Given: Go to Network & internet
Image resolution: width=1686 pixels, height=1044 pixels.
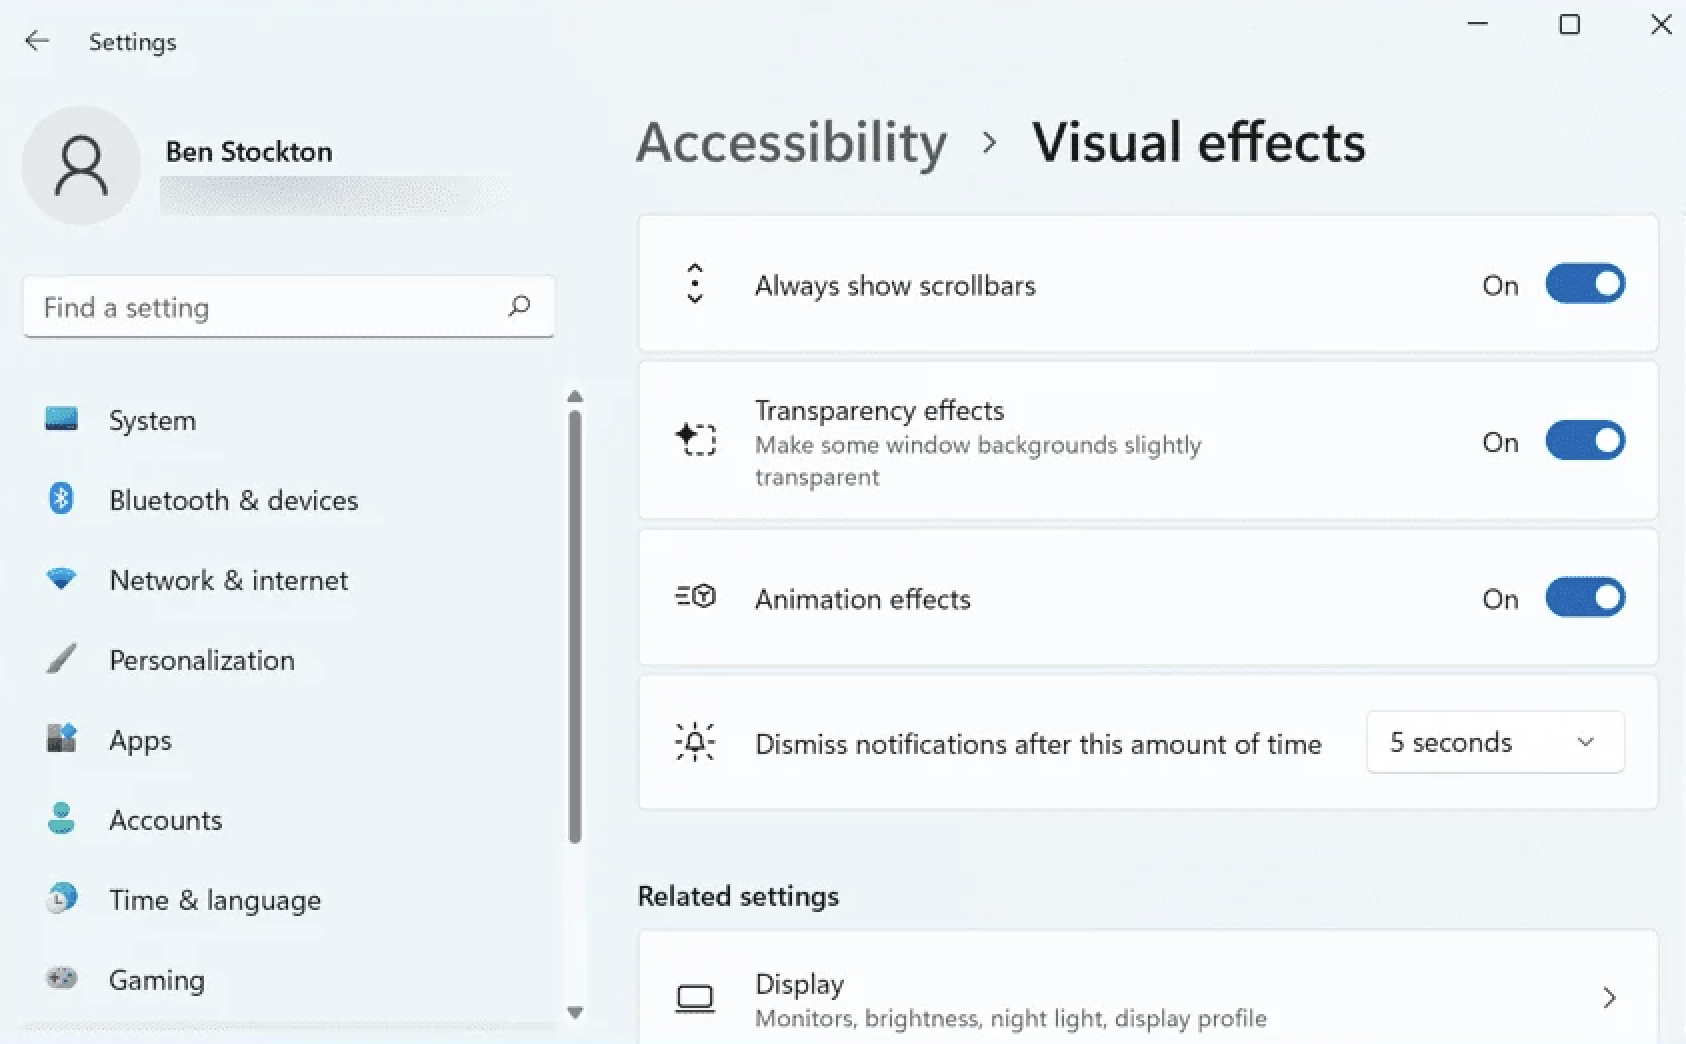Looking at the screenshot, I should [x=290, y=580].
